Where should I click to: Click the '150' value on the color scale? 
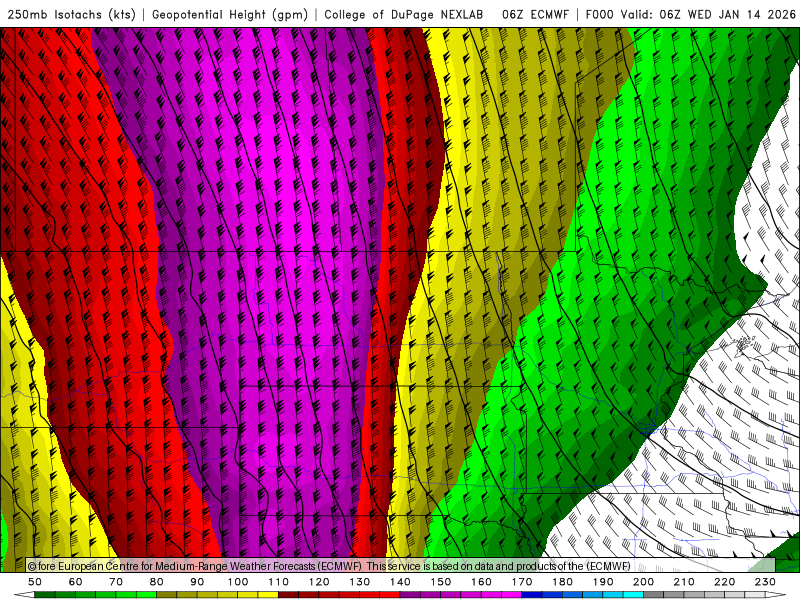coord(441,582)
